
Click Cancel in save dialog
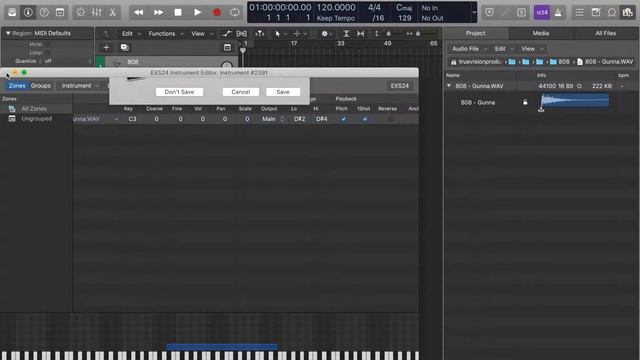[x=241, y=92]
